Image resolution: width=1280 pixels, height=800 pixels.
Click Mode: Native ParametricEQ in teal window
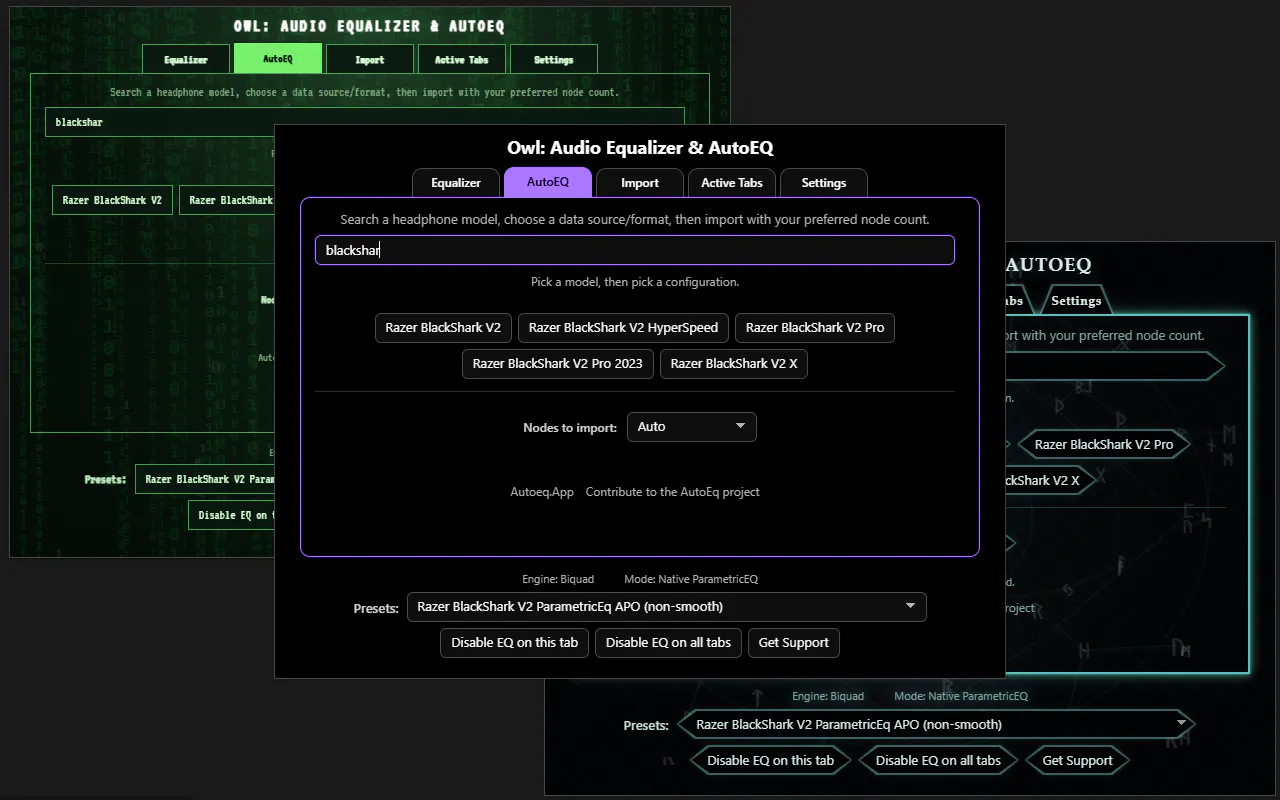[961, 696]
